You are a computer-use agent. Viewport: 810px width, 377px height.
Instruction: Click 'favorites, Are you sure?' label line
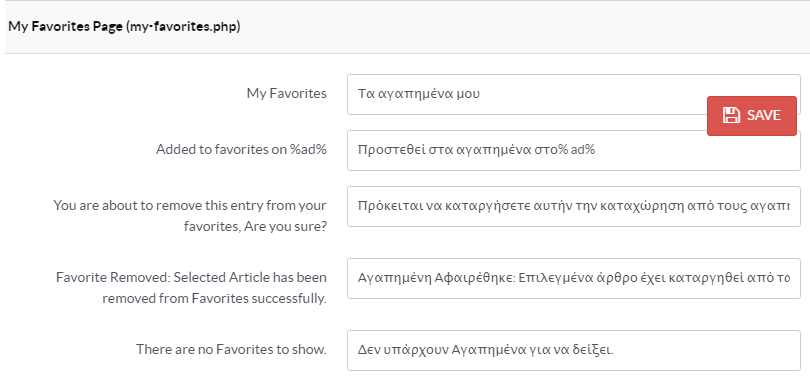tap(255, 227)
